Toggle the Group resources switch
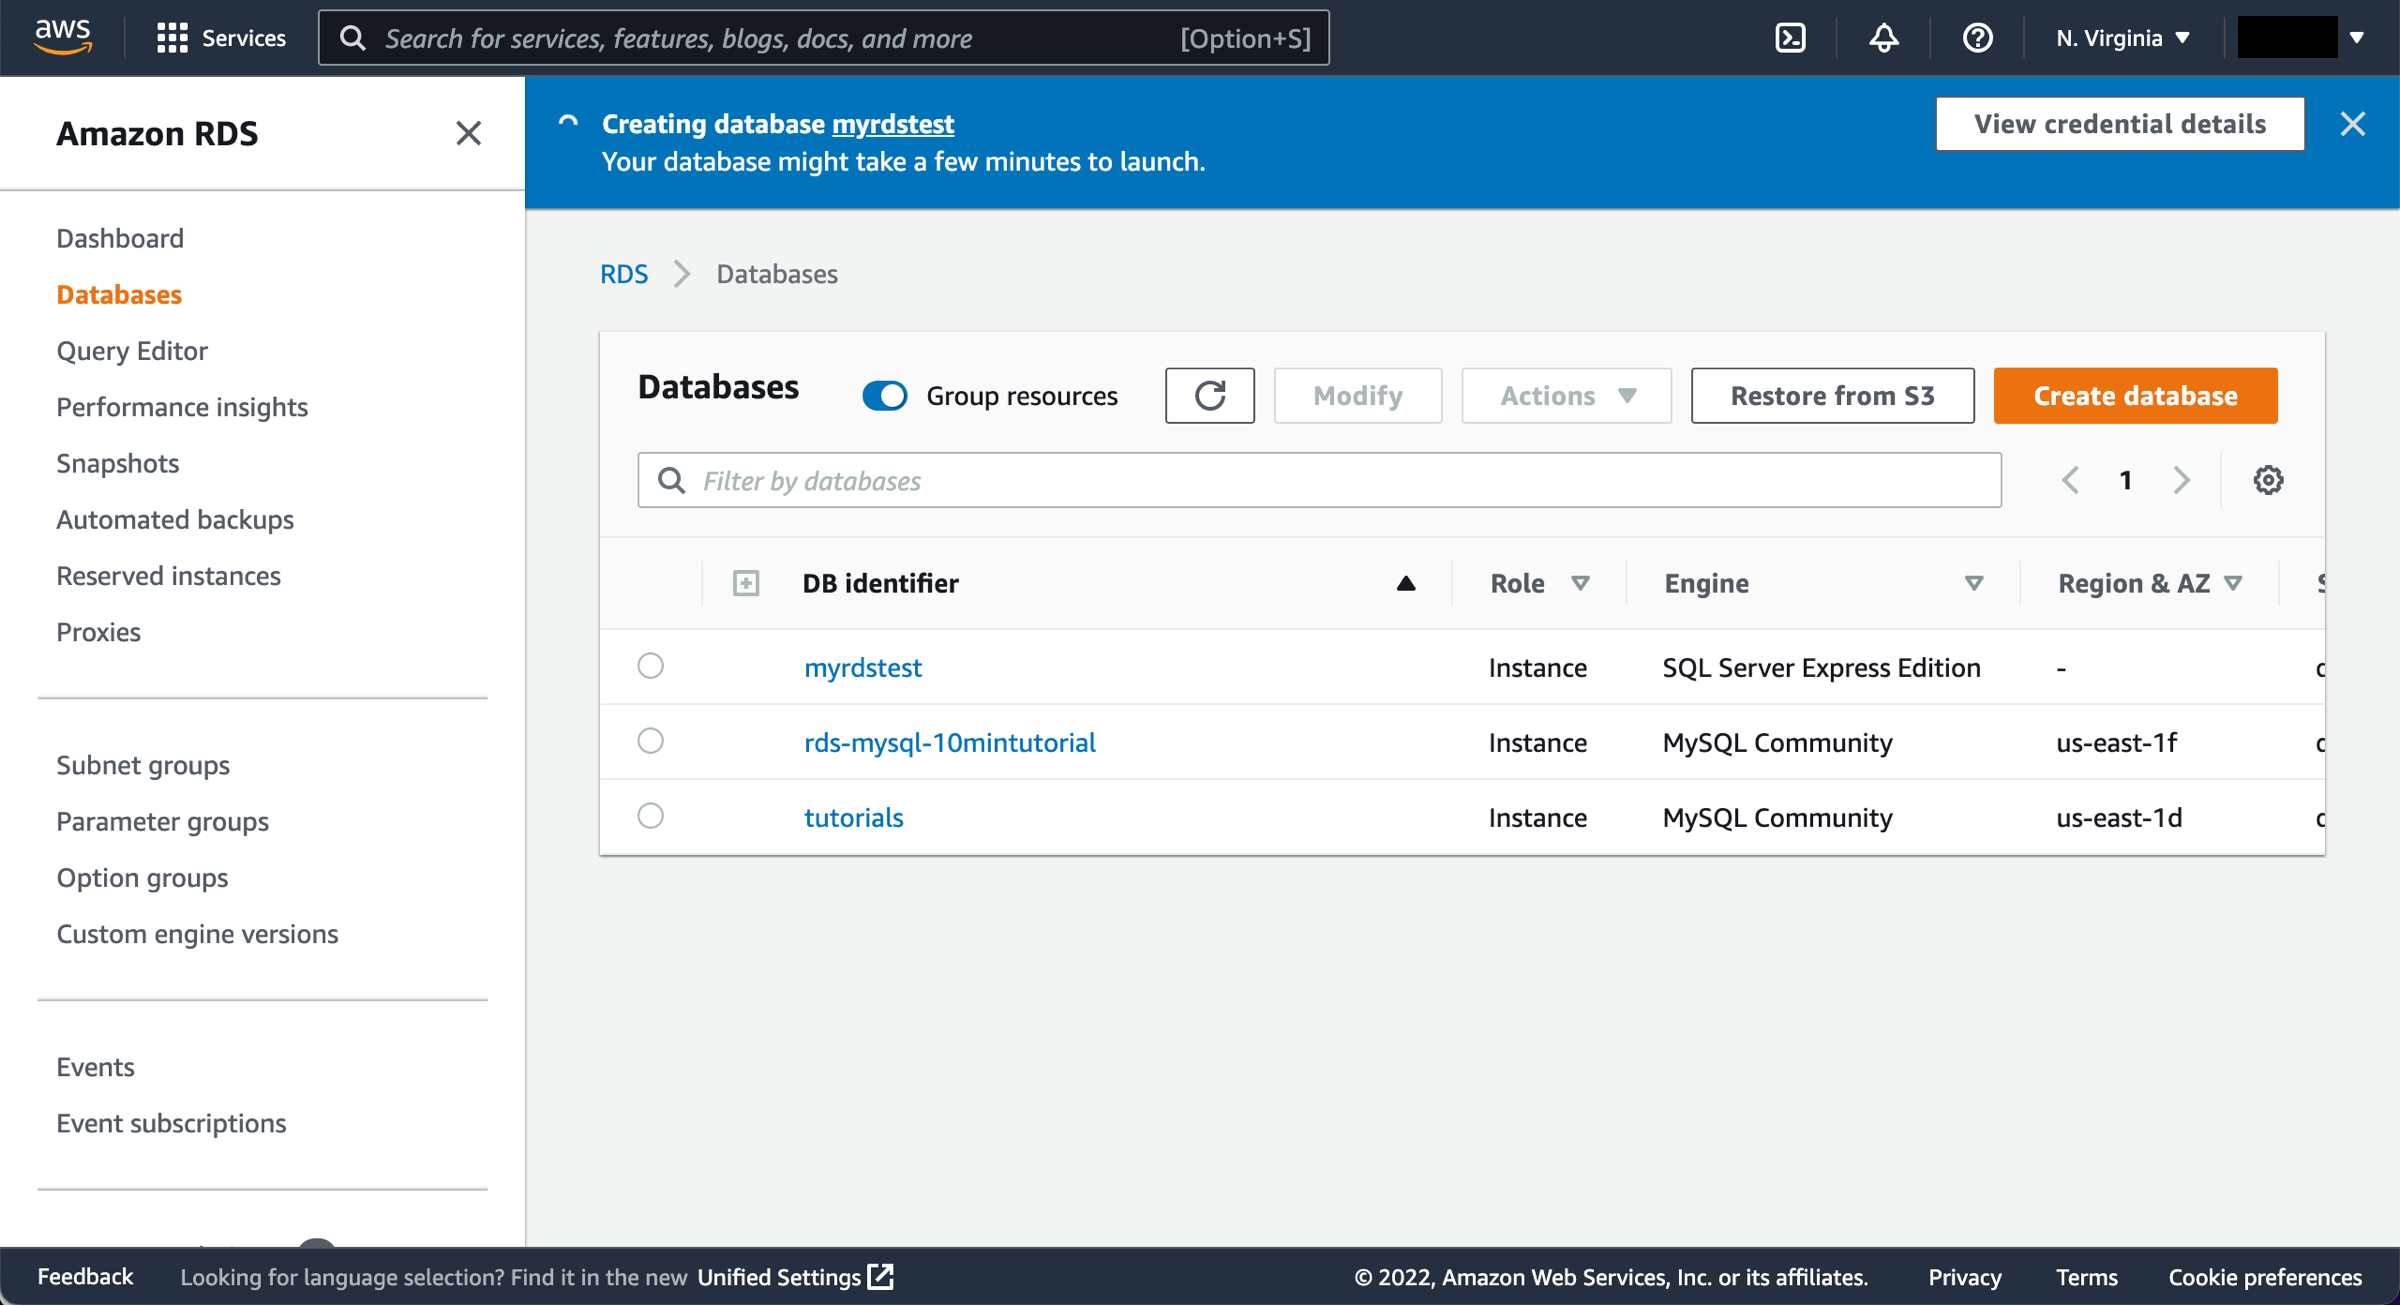The image size is (2400, 1306). 885,396
